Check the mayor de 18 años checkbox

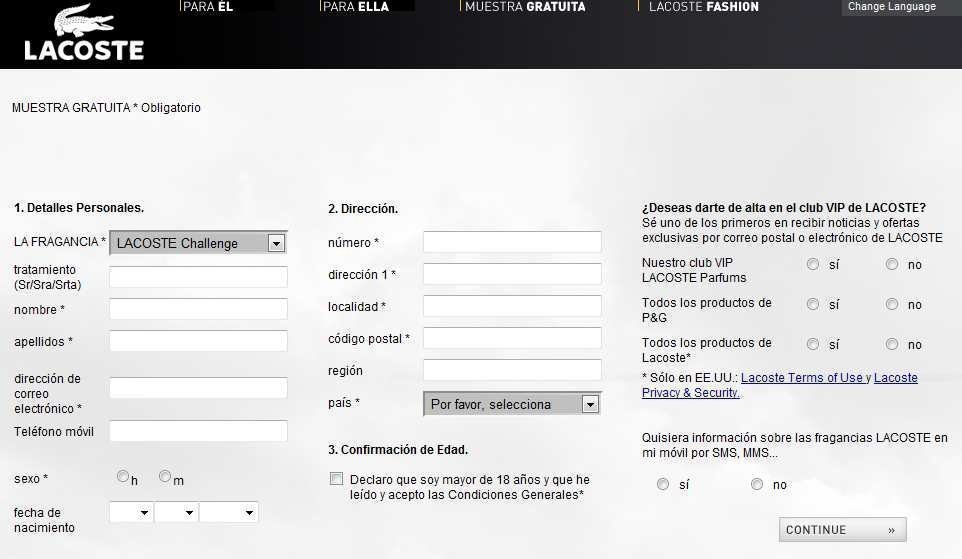pyautogui.click(x=336, y=479)
